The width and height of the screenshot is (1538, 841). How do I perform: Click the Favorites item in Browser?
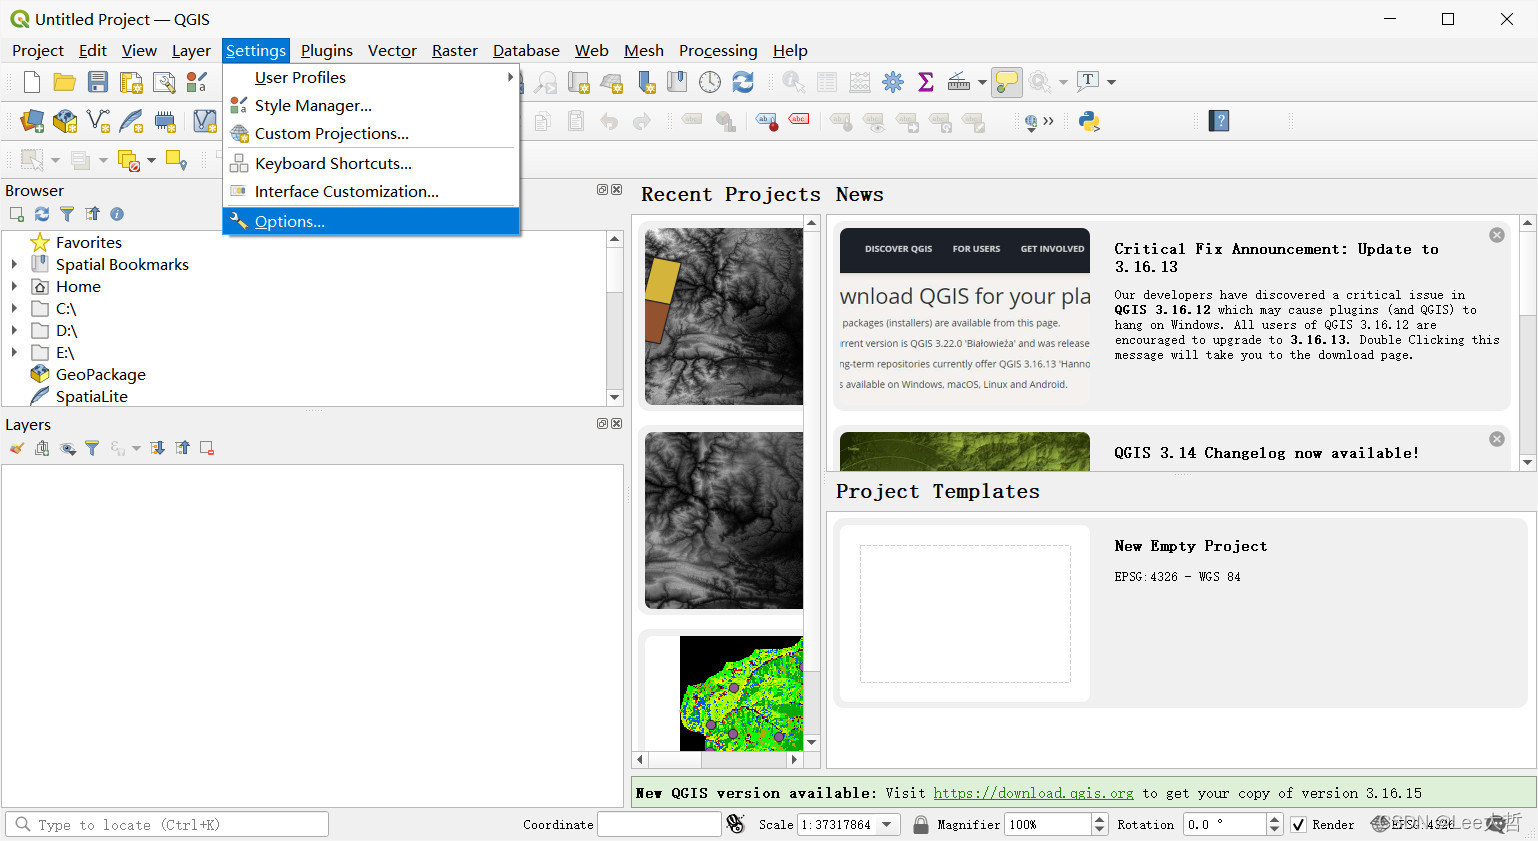coord(89,242)
